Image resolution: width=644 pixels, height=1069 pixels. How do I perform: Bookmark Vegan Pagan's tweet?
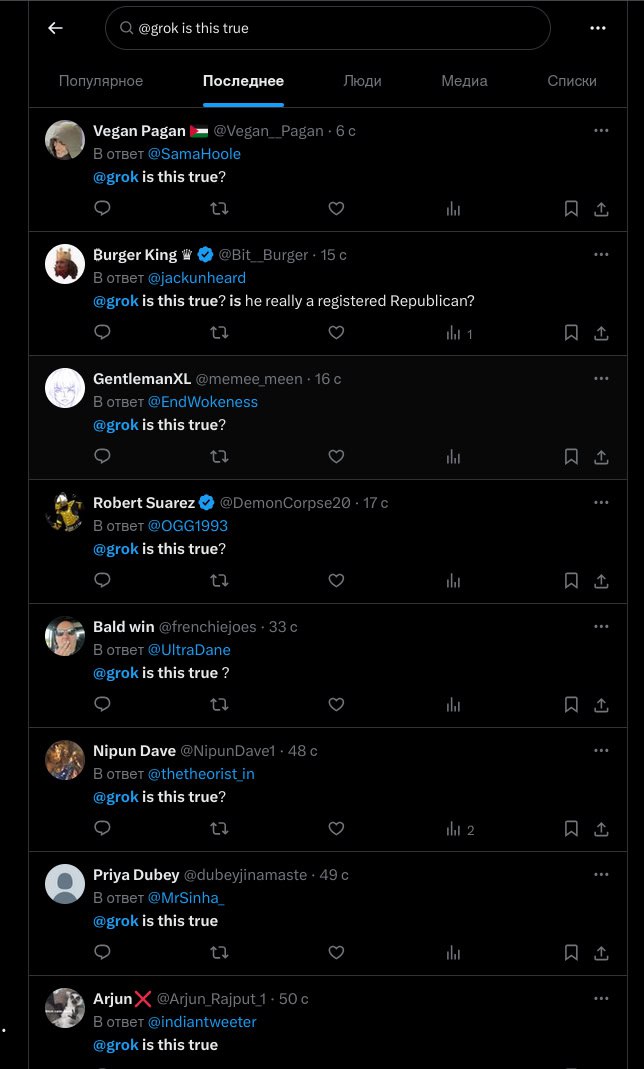pos(571,208)
